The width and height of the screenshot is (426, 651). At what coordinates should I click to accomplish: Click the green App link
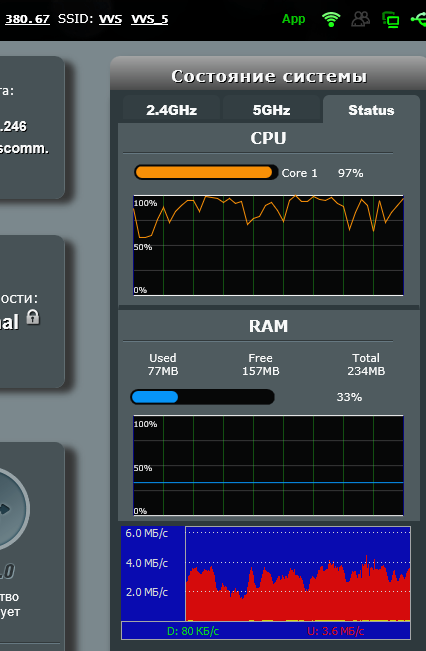coord(294,19)
